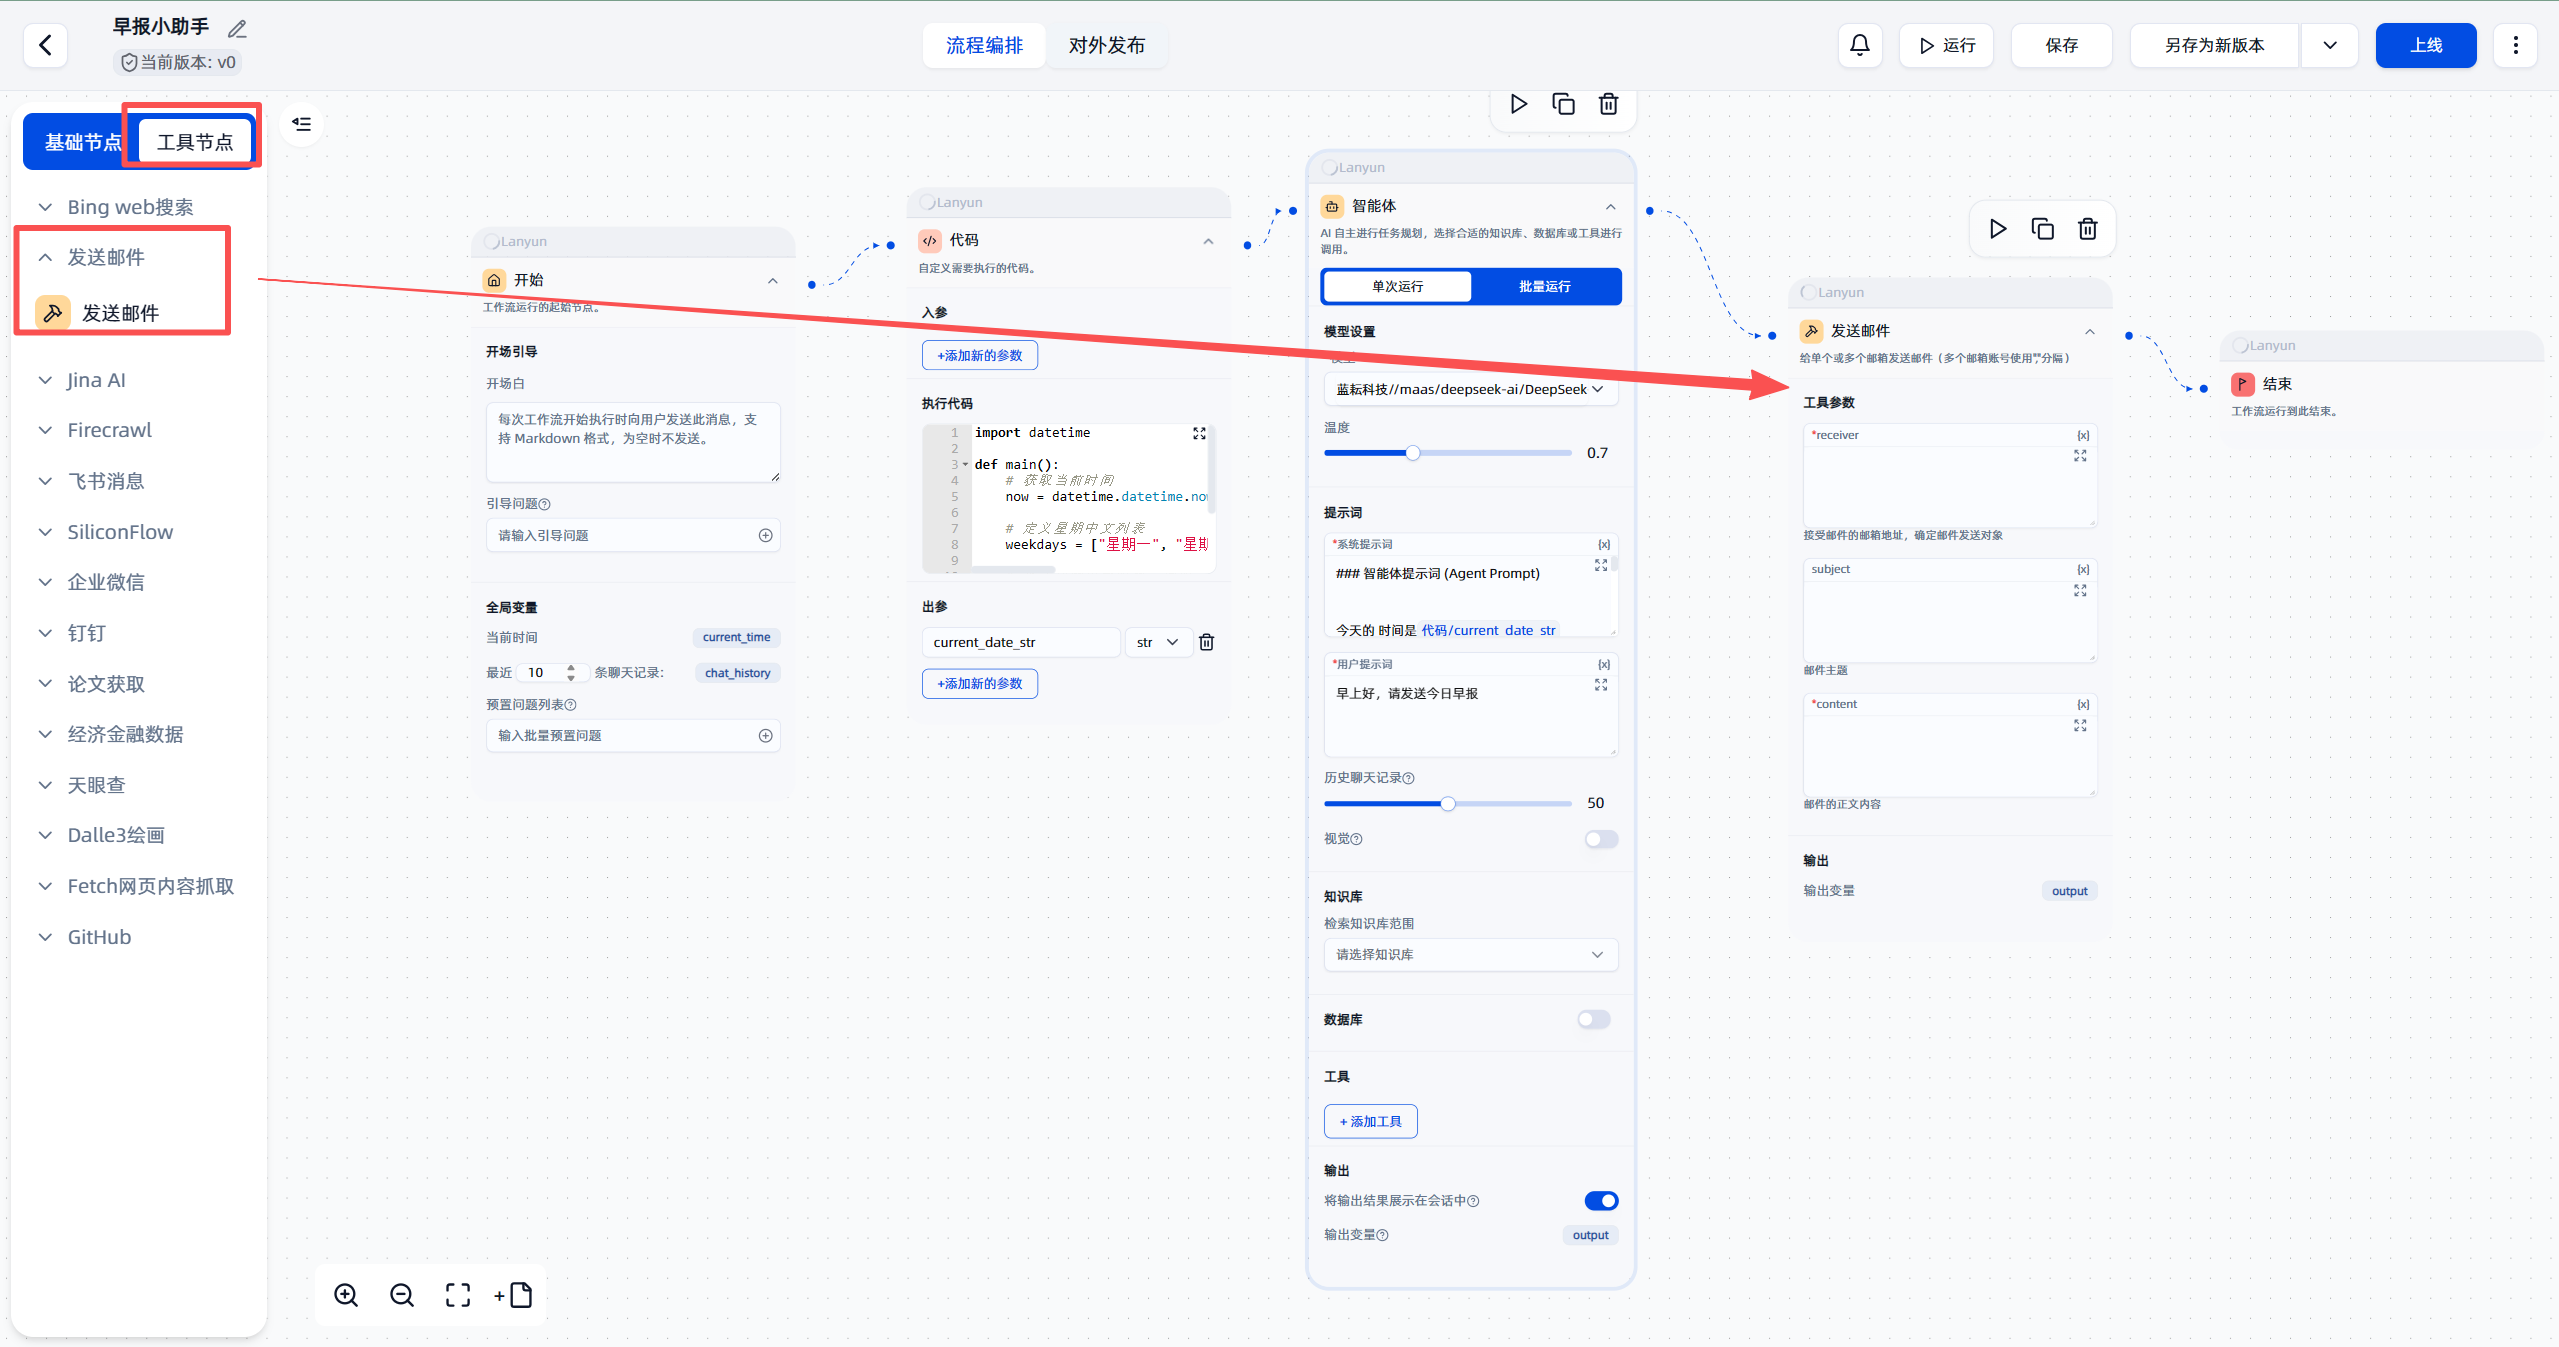Click the fit-to-screen canvas icon

(x=458, y=1295)
